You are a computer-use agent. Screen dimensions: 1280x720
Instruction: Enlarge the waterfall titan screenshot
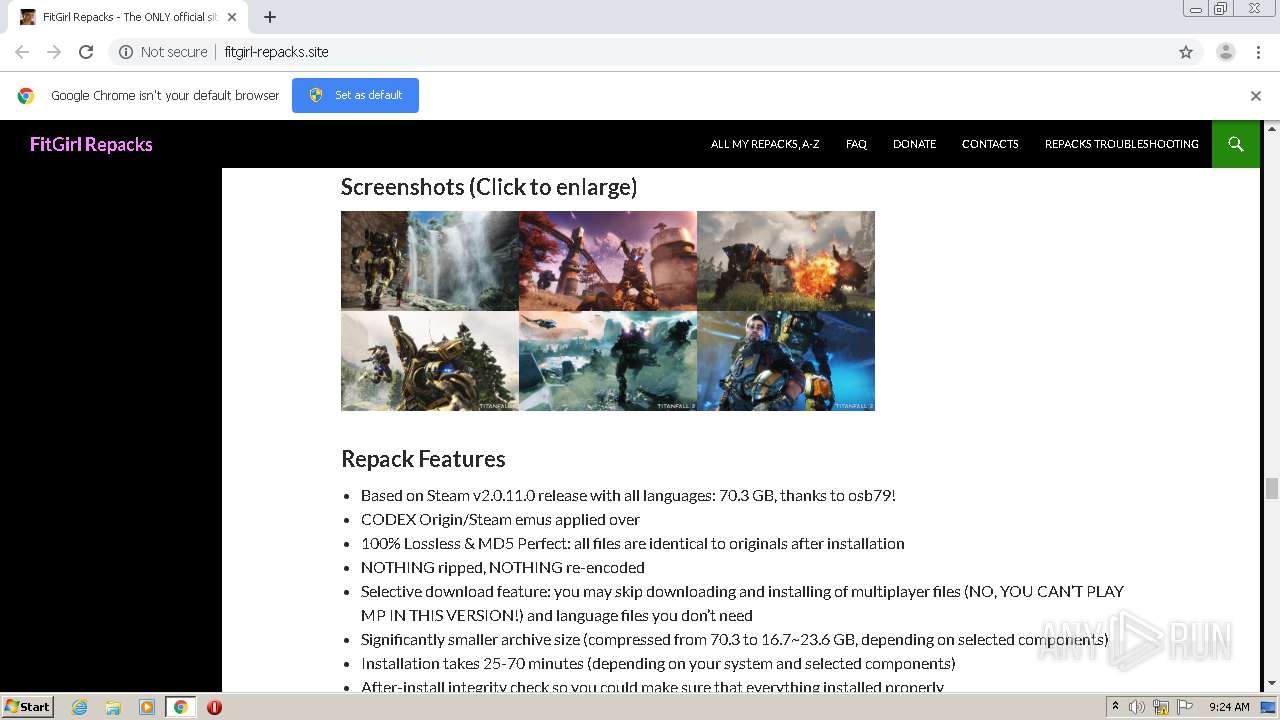click(430, 261)
